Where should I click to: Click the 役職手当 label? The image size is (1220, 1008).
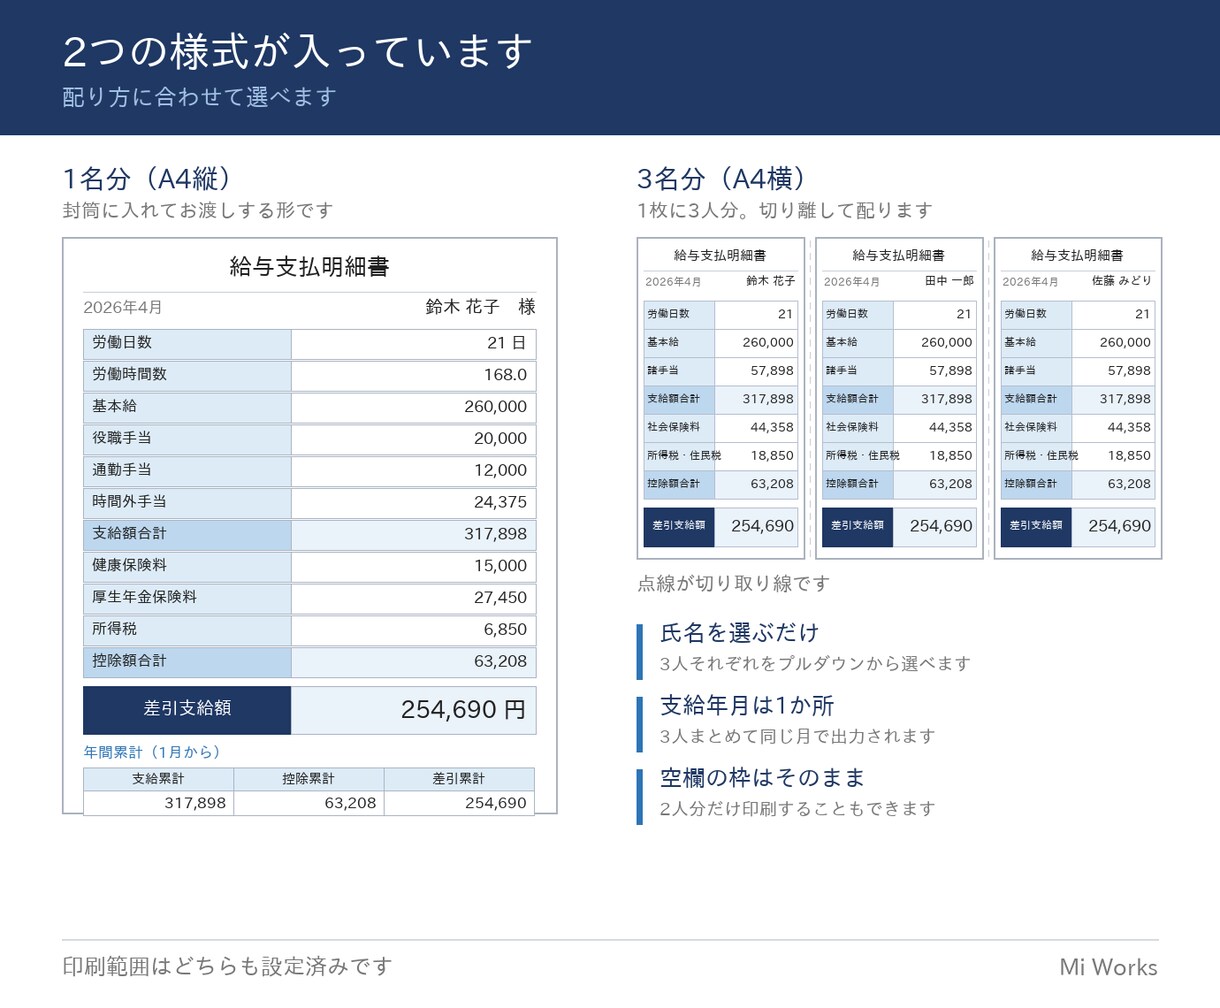point(187,439)
